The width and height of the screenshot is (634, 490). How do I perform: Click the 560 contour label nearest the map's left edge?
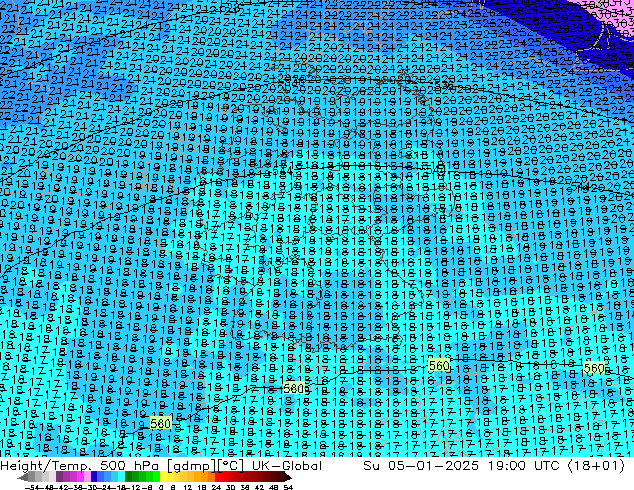tap(161, 424)
